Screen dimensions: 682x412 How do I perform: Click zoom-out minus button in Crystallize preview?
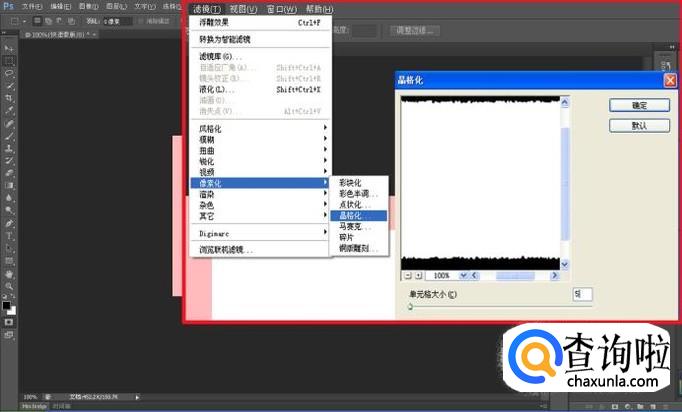[408, 275]
